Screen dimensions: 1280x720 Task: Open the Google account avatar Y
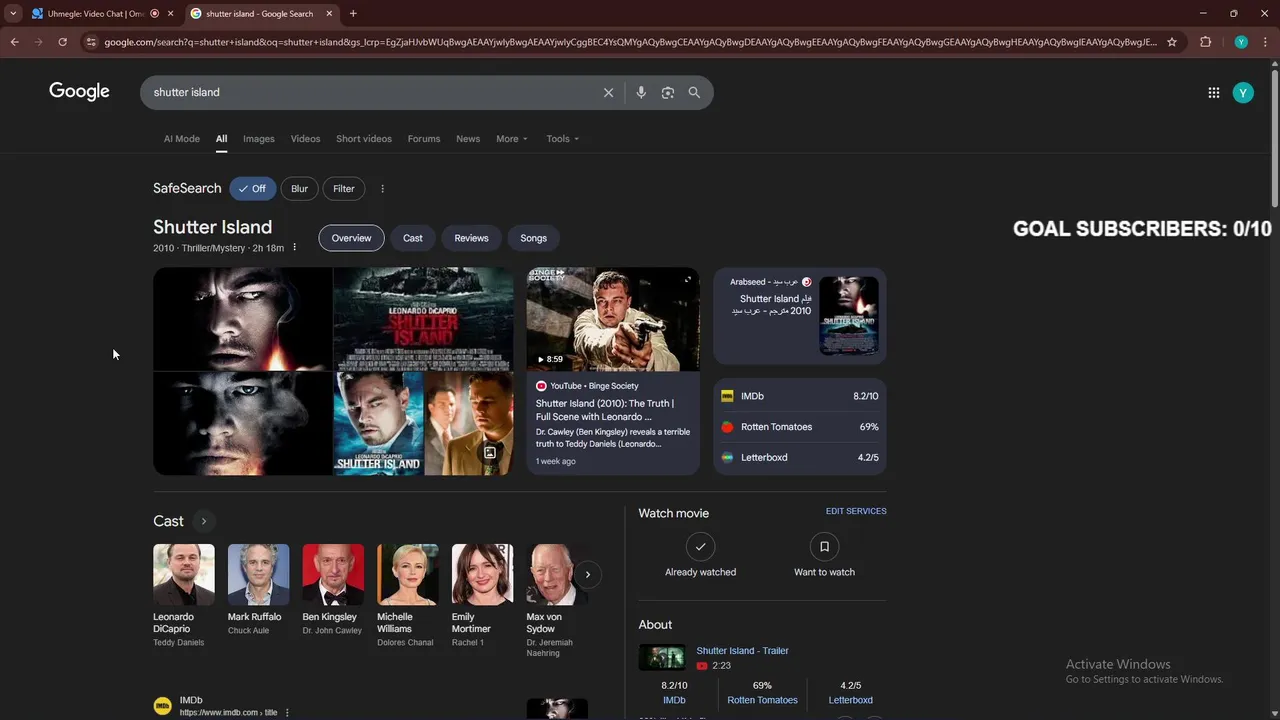point(1243,93)
